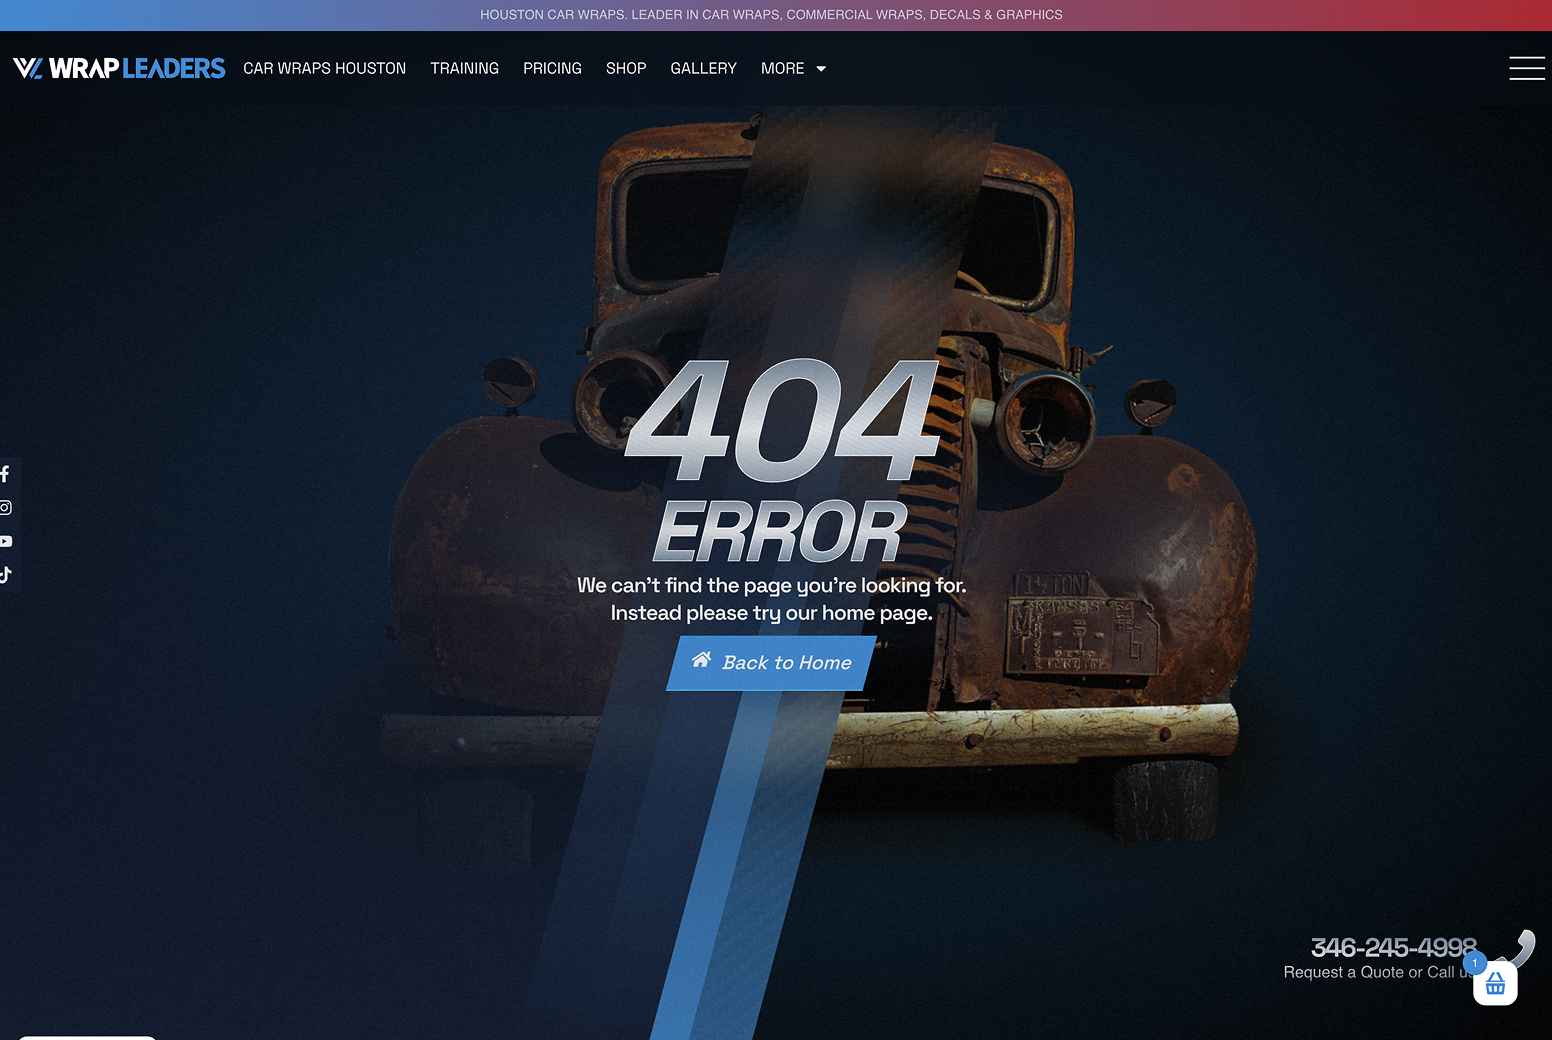Click the Houston Car Wraps top banner text

point(771,15)
